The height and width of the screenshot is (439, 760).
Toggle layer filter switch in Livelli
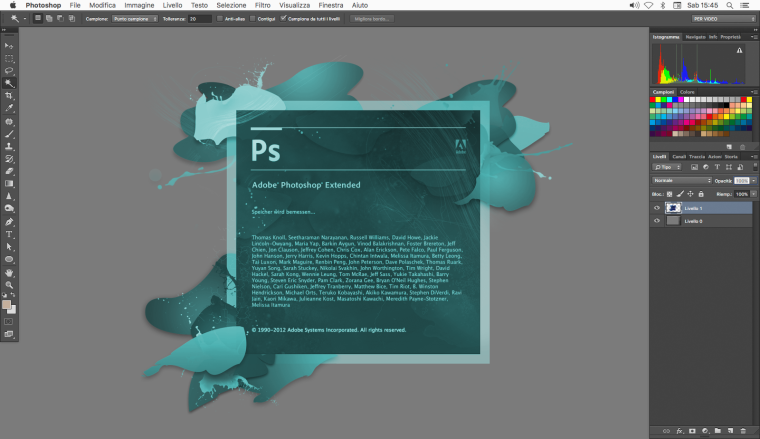coord(755,167)
